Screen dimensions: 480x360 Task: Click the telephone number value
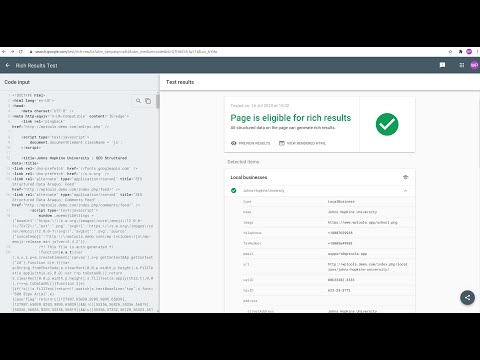[x=340, y=233]
